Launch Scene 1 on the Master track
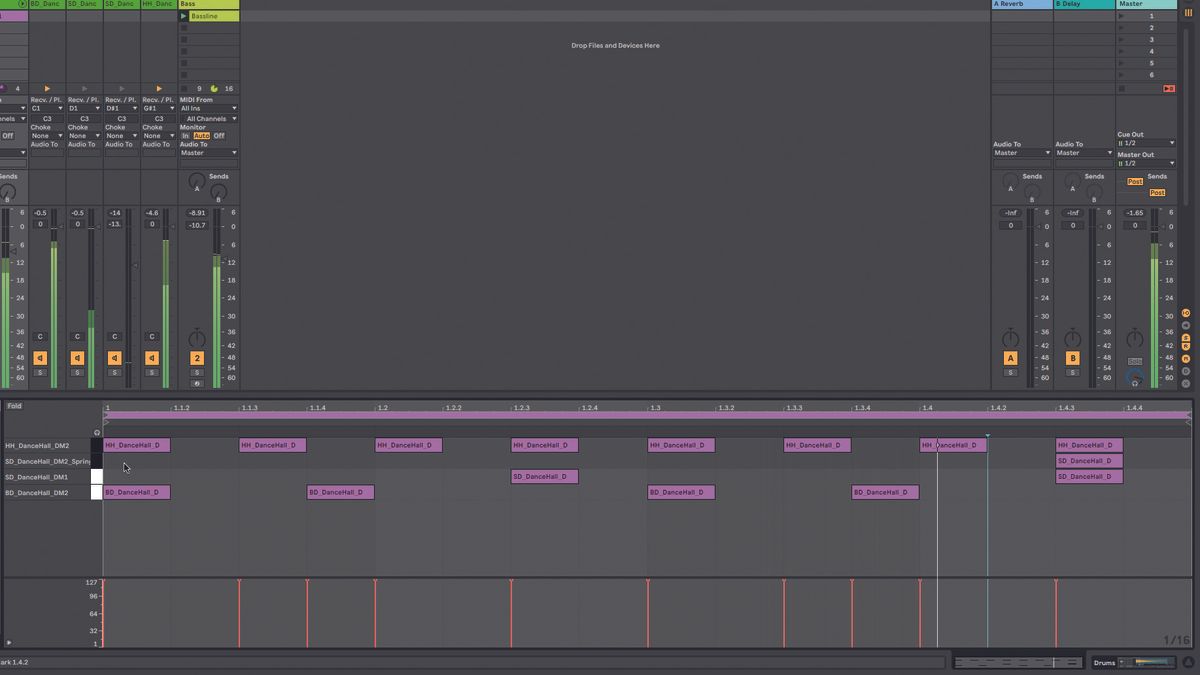 click(x=1122, y=16)
